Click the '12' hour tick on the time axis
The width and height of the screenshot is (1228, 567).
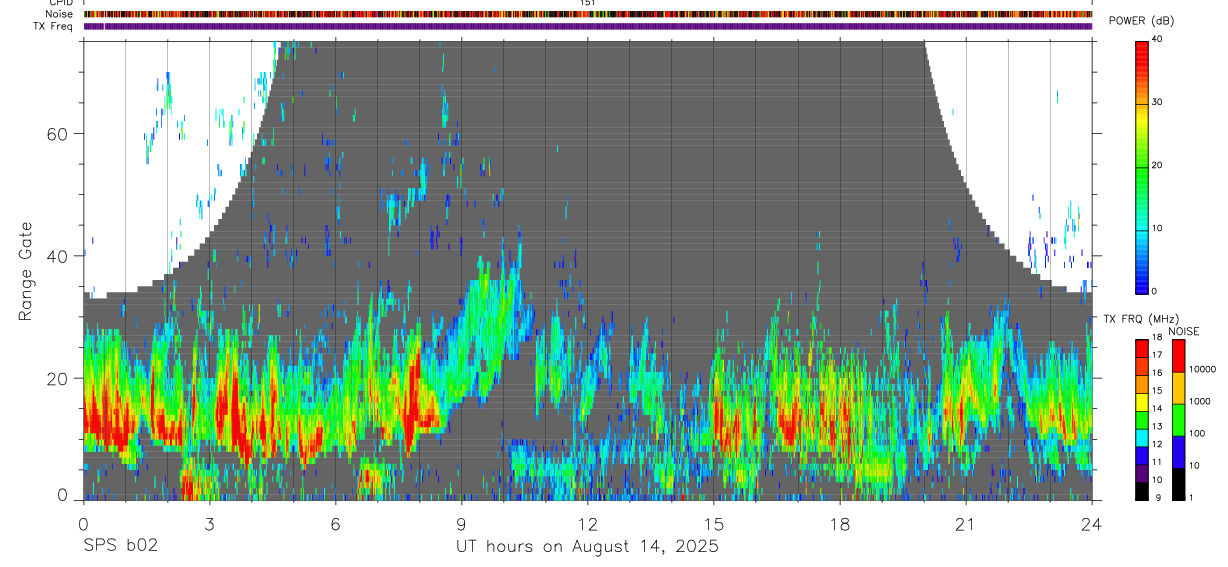coord(587,523)
